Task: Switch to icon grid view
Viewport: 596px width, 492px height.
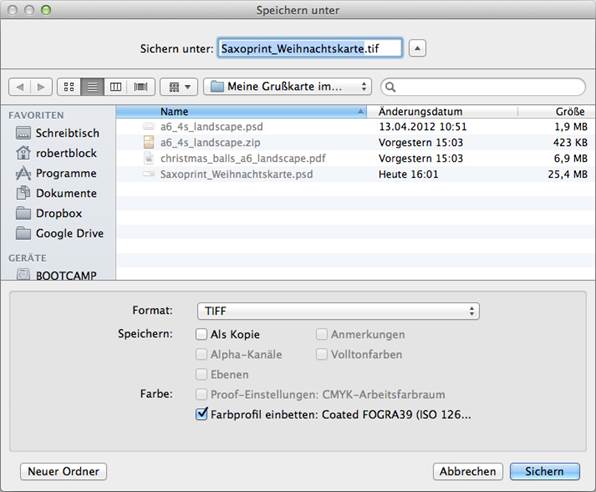Action: point(69,87)
